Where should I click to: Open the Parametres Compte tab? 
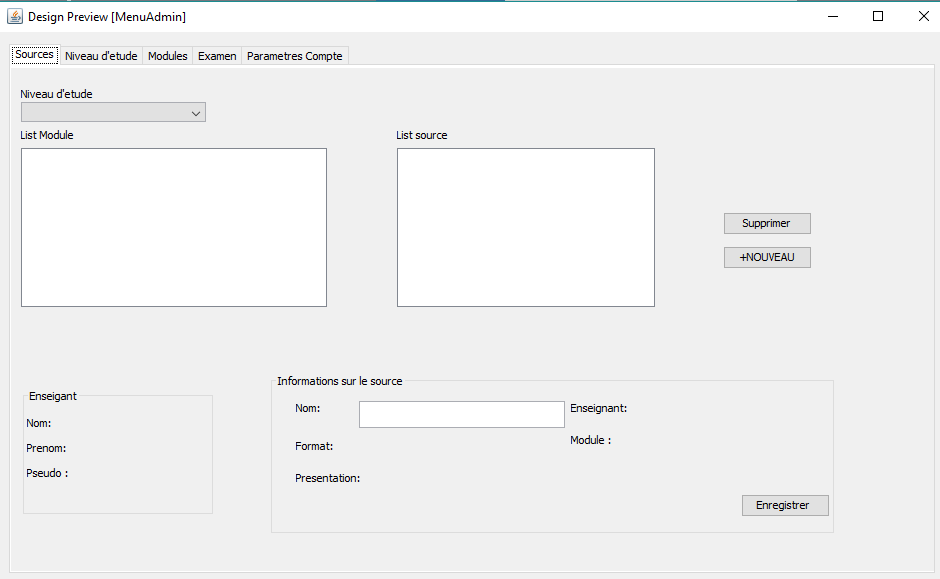(x=294, y=56)
